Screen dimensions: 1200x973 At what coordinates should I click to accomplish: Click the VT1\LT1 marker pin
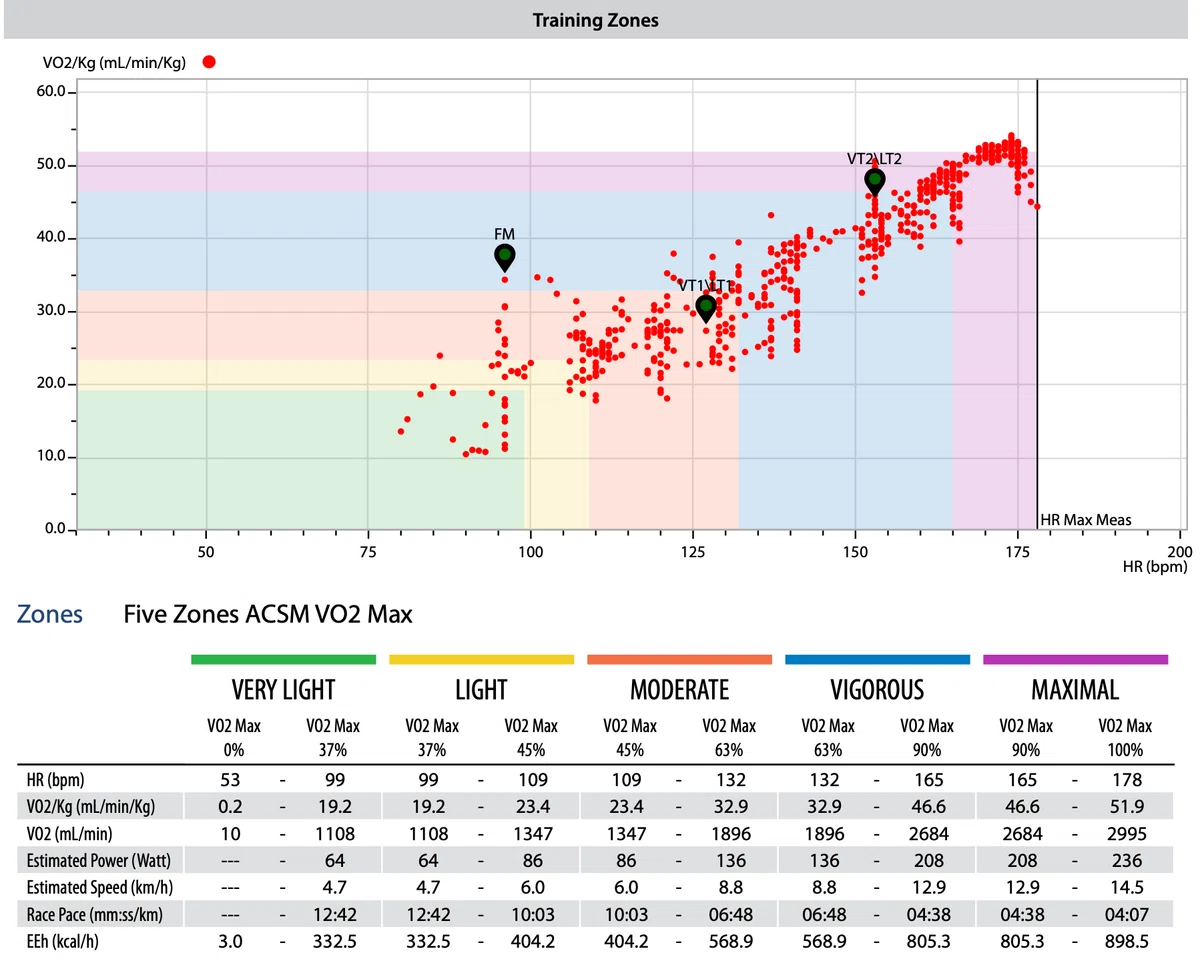coord(705,309)
